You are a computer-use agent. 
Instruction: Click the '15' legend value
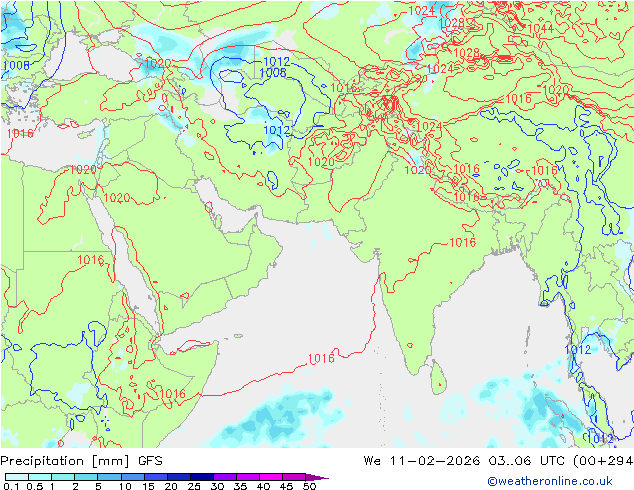148,486
